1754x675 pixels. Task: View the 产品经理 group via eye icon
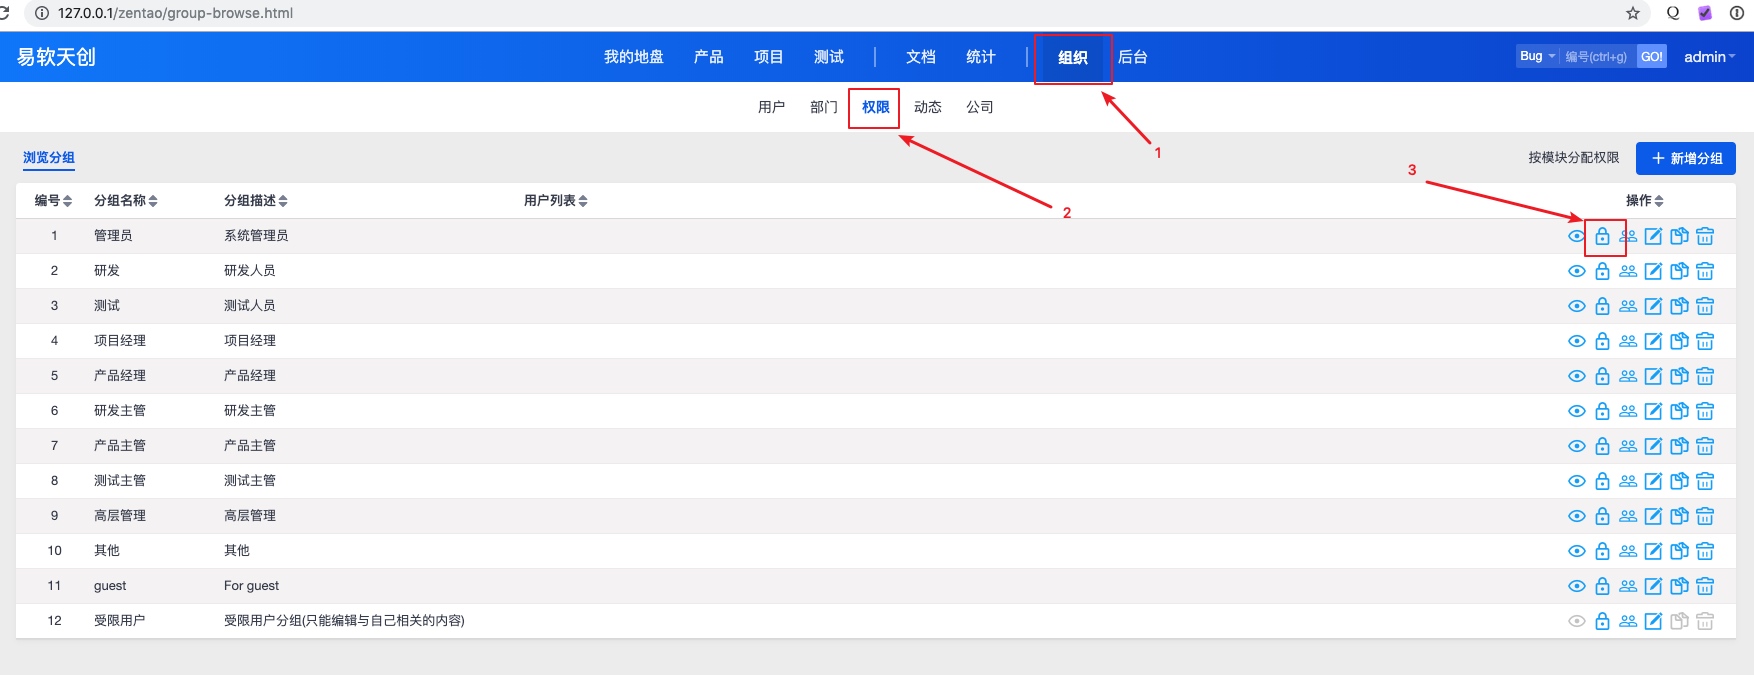(x=1577, y=376)
